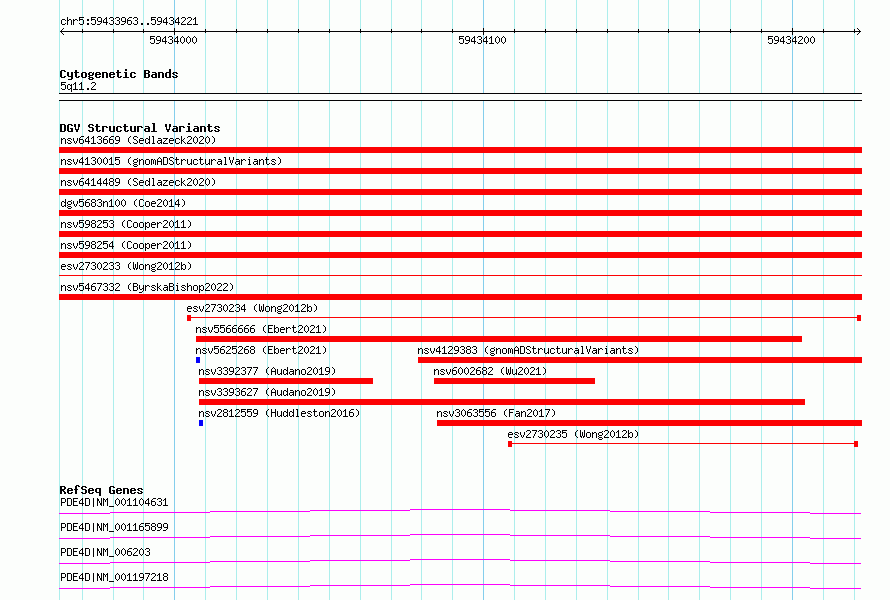
Task: Open the nsv3392377 (Audano2019) label
Action: click(x=267, y=371)
